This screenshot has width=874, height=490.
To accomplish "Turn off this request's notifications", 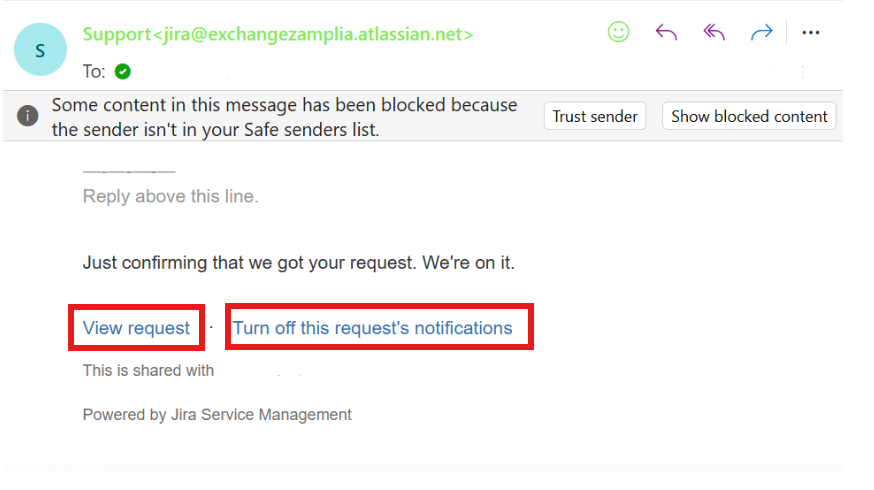I will (372, 328).
